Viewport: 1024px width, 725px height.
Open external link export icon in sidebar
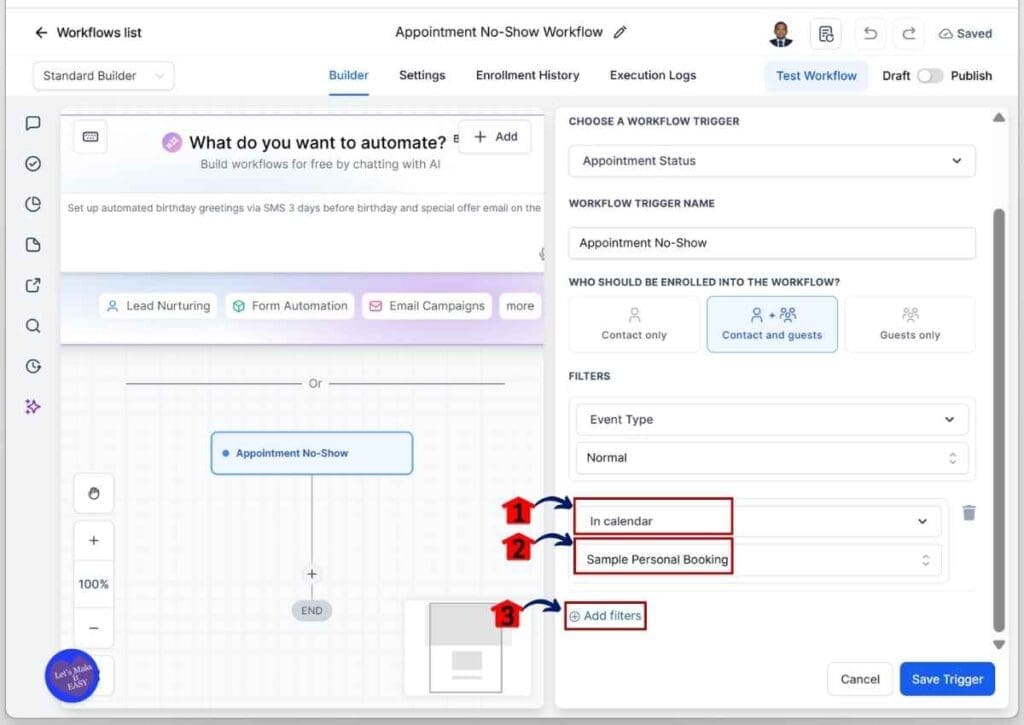coord(33,285)
